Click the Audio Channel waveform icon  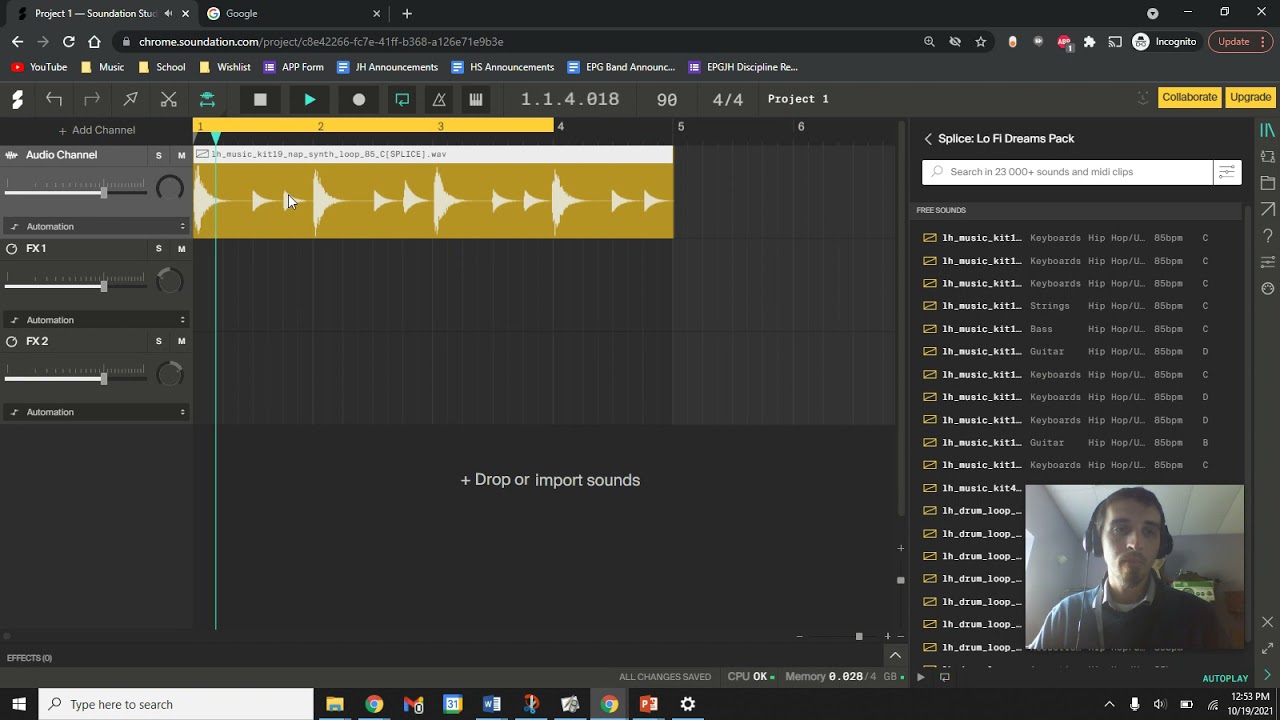(x=12, y=155)
